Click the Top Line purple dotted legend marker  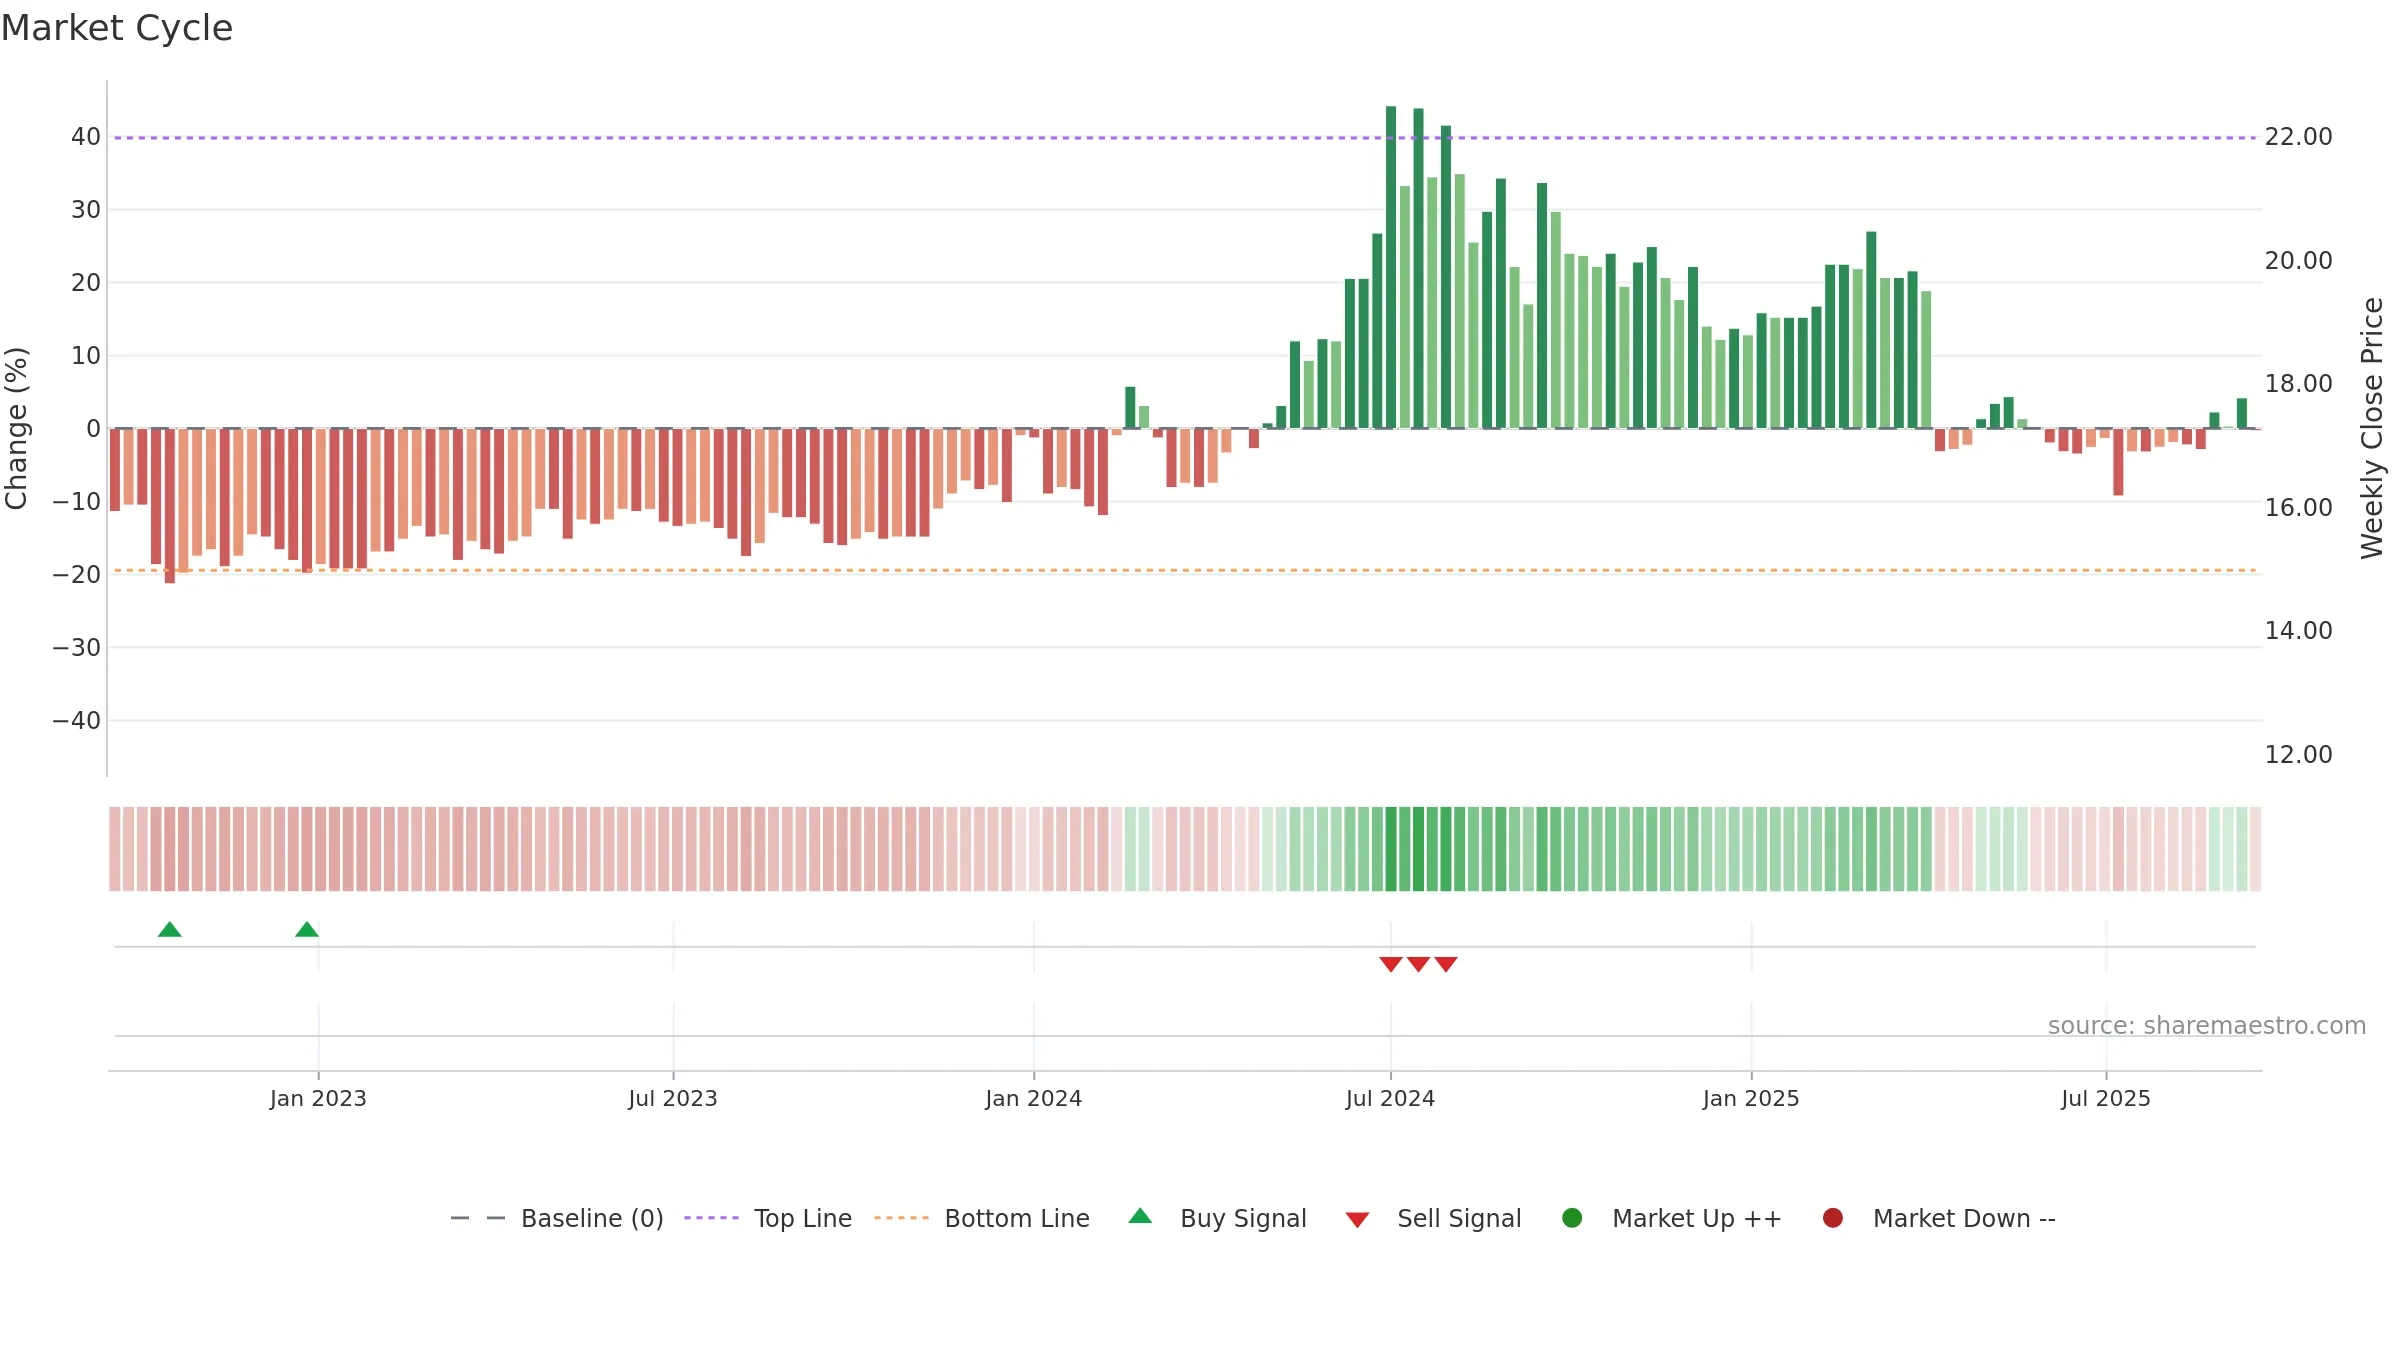[x=711, y=1218]
